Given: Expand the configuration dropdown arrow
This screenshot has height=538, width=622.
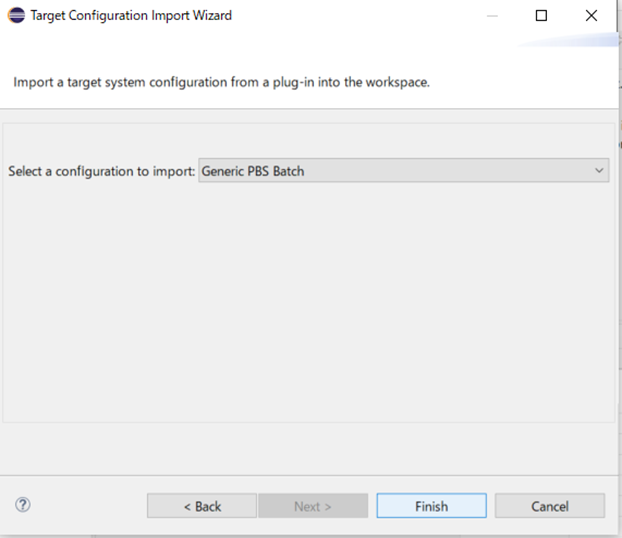Looking at the screenshot, I should [x=599, y=171].
